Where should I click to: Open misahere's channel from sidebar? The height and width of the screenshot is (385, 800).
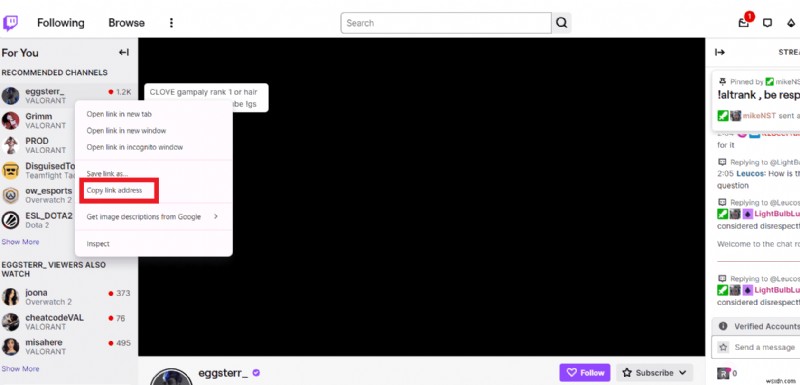coord(68,347)
